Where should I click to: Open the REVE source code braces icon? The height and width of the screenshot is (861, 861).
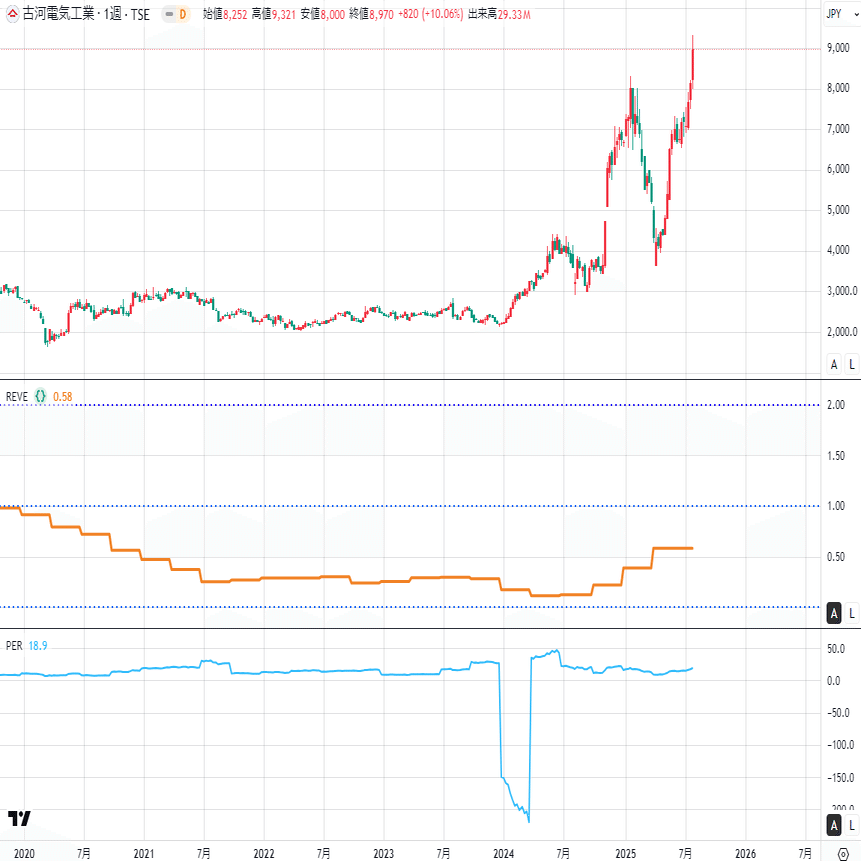point(41,396)
